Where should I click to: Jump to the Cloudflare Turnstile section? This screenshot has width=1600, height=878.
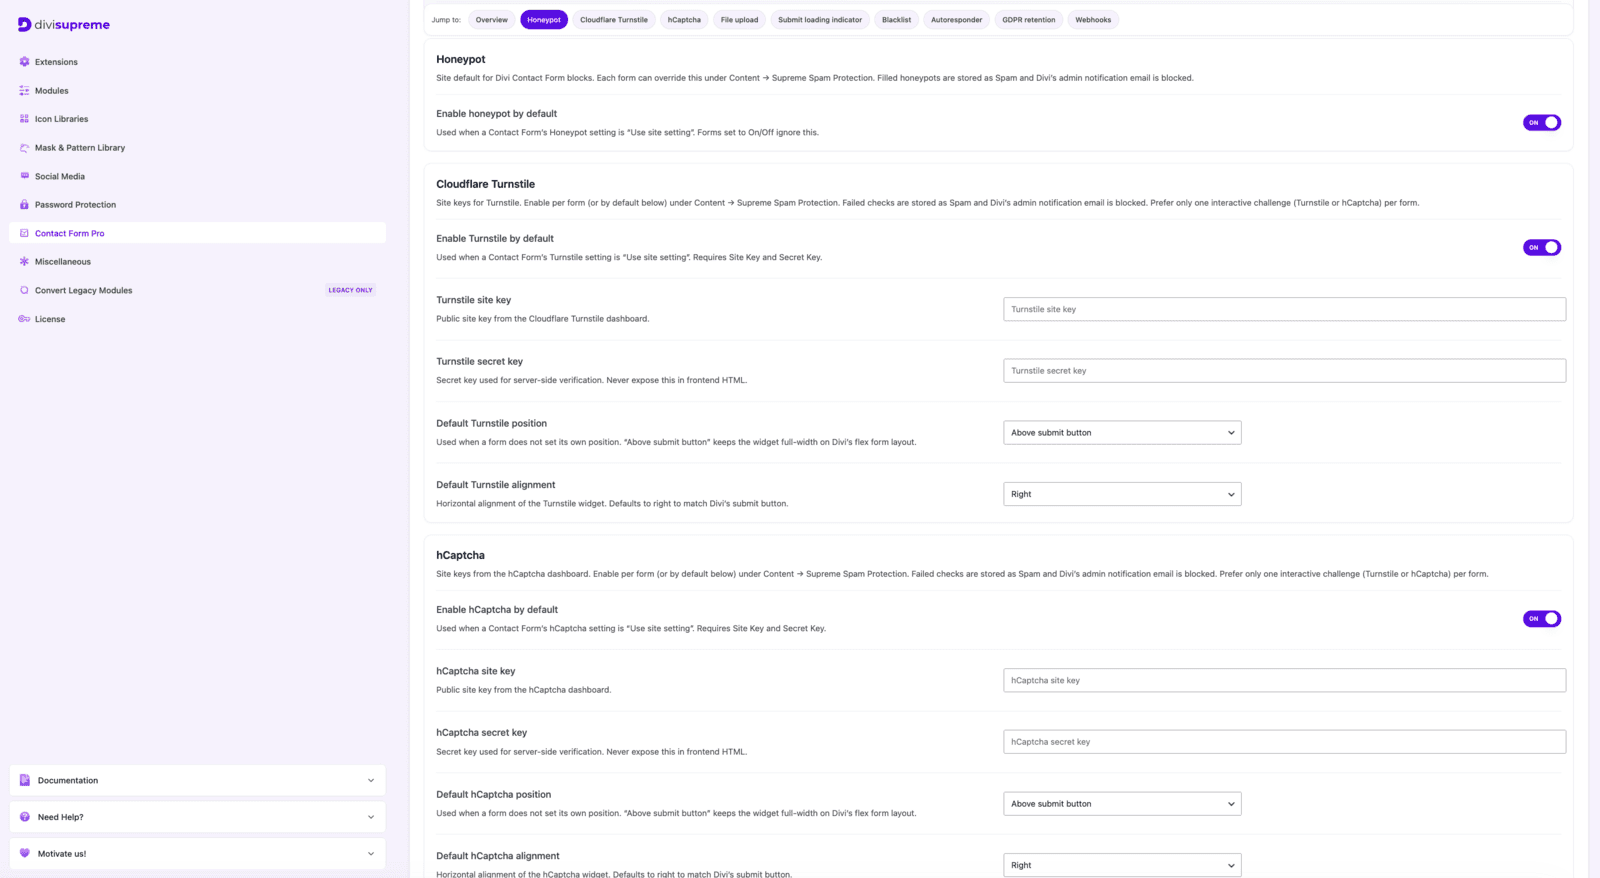click(x=614, y=19)
